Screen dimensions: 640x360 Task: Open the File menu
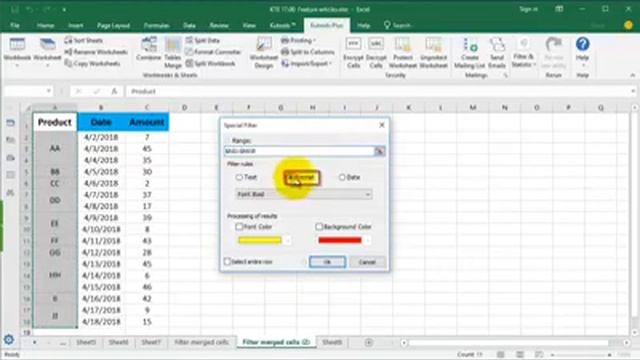(15, 25)
